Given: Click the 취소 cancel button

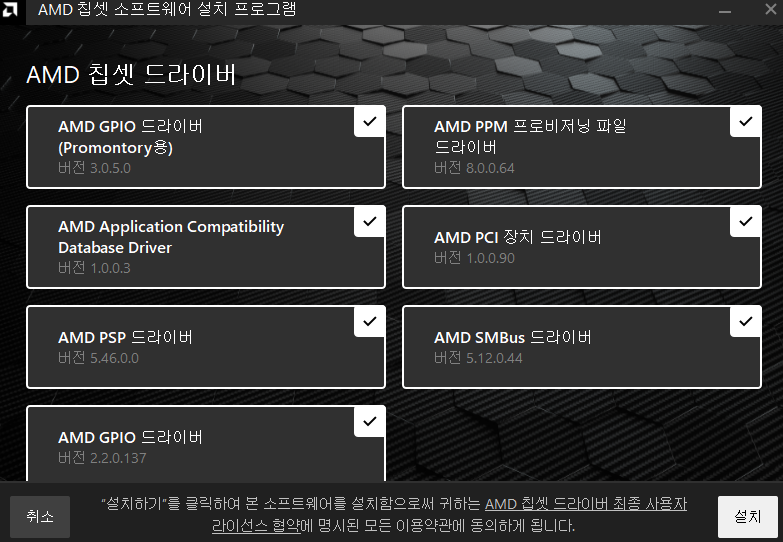Looking at the screenshot, I should [40, 517].
